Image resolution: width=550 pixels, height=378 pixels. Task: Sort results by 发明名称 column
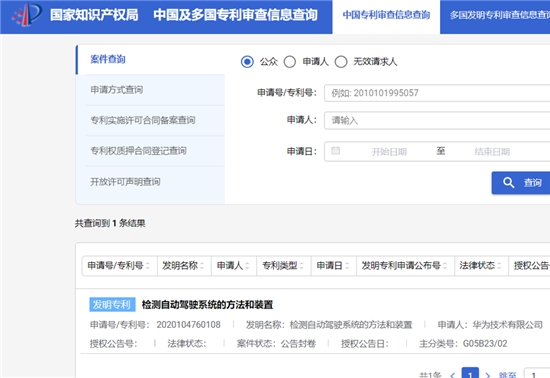[183, 266]
